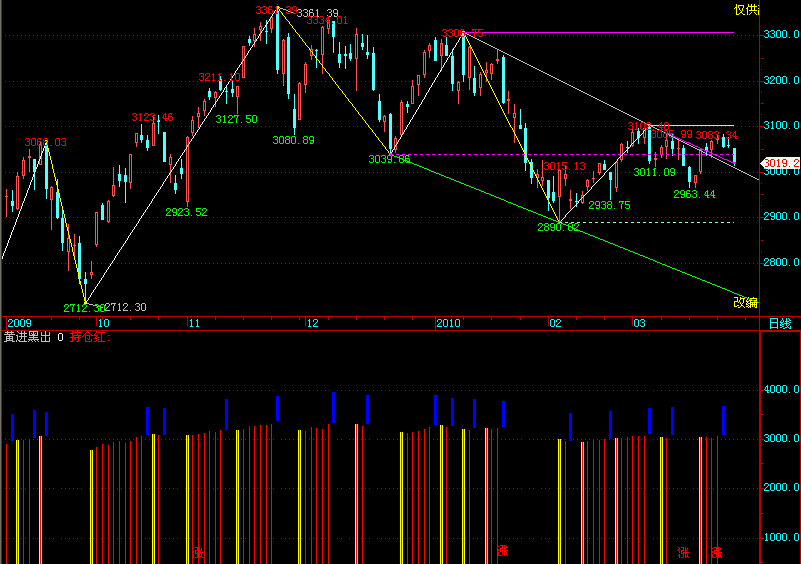Click the current price tag 3019.2
801x564 pixels.
point(781,163)
